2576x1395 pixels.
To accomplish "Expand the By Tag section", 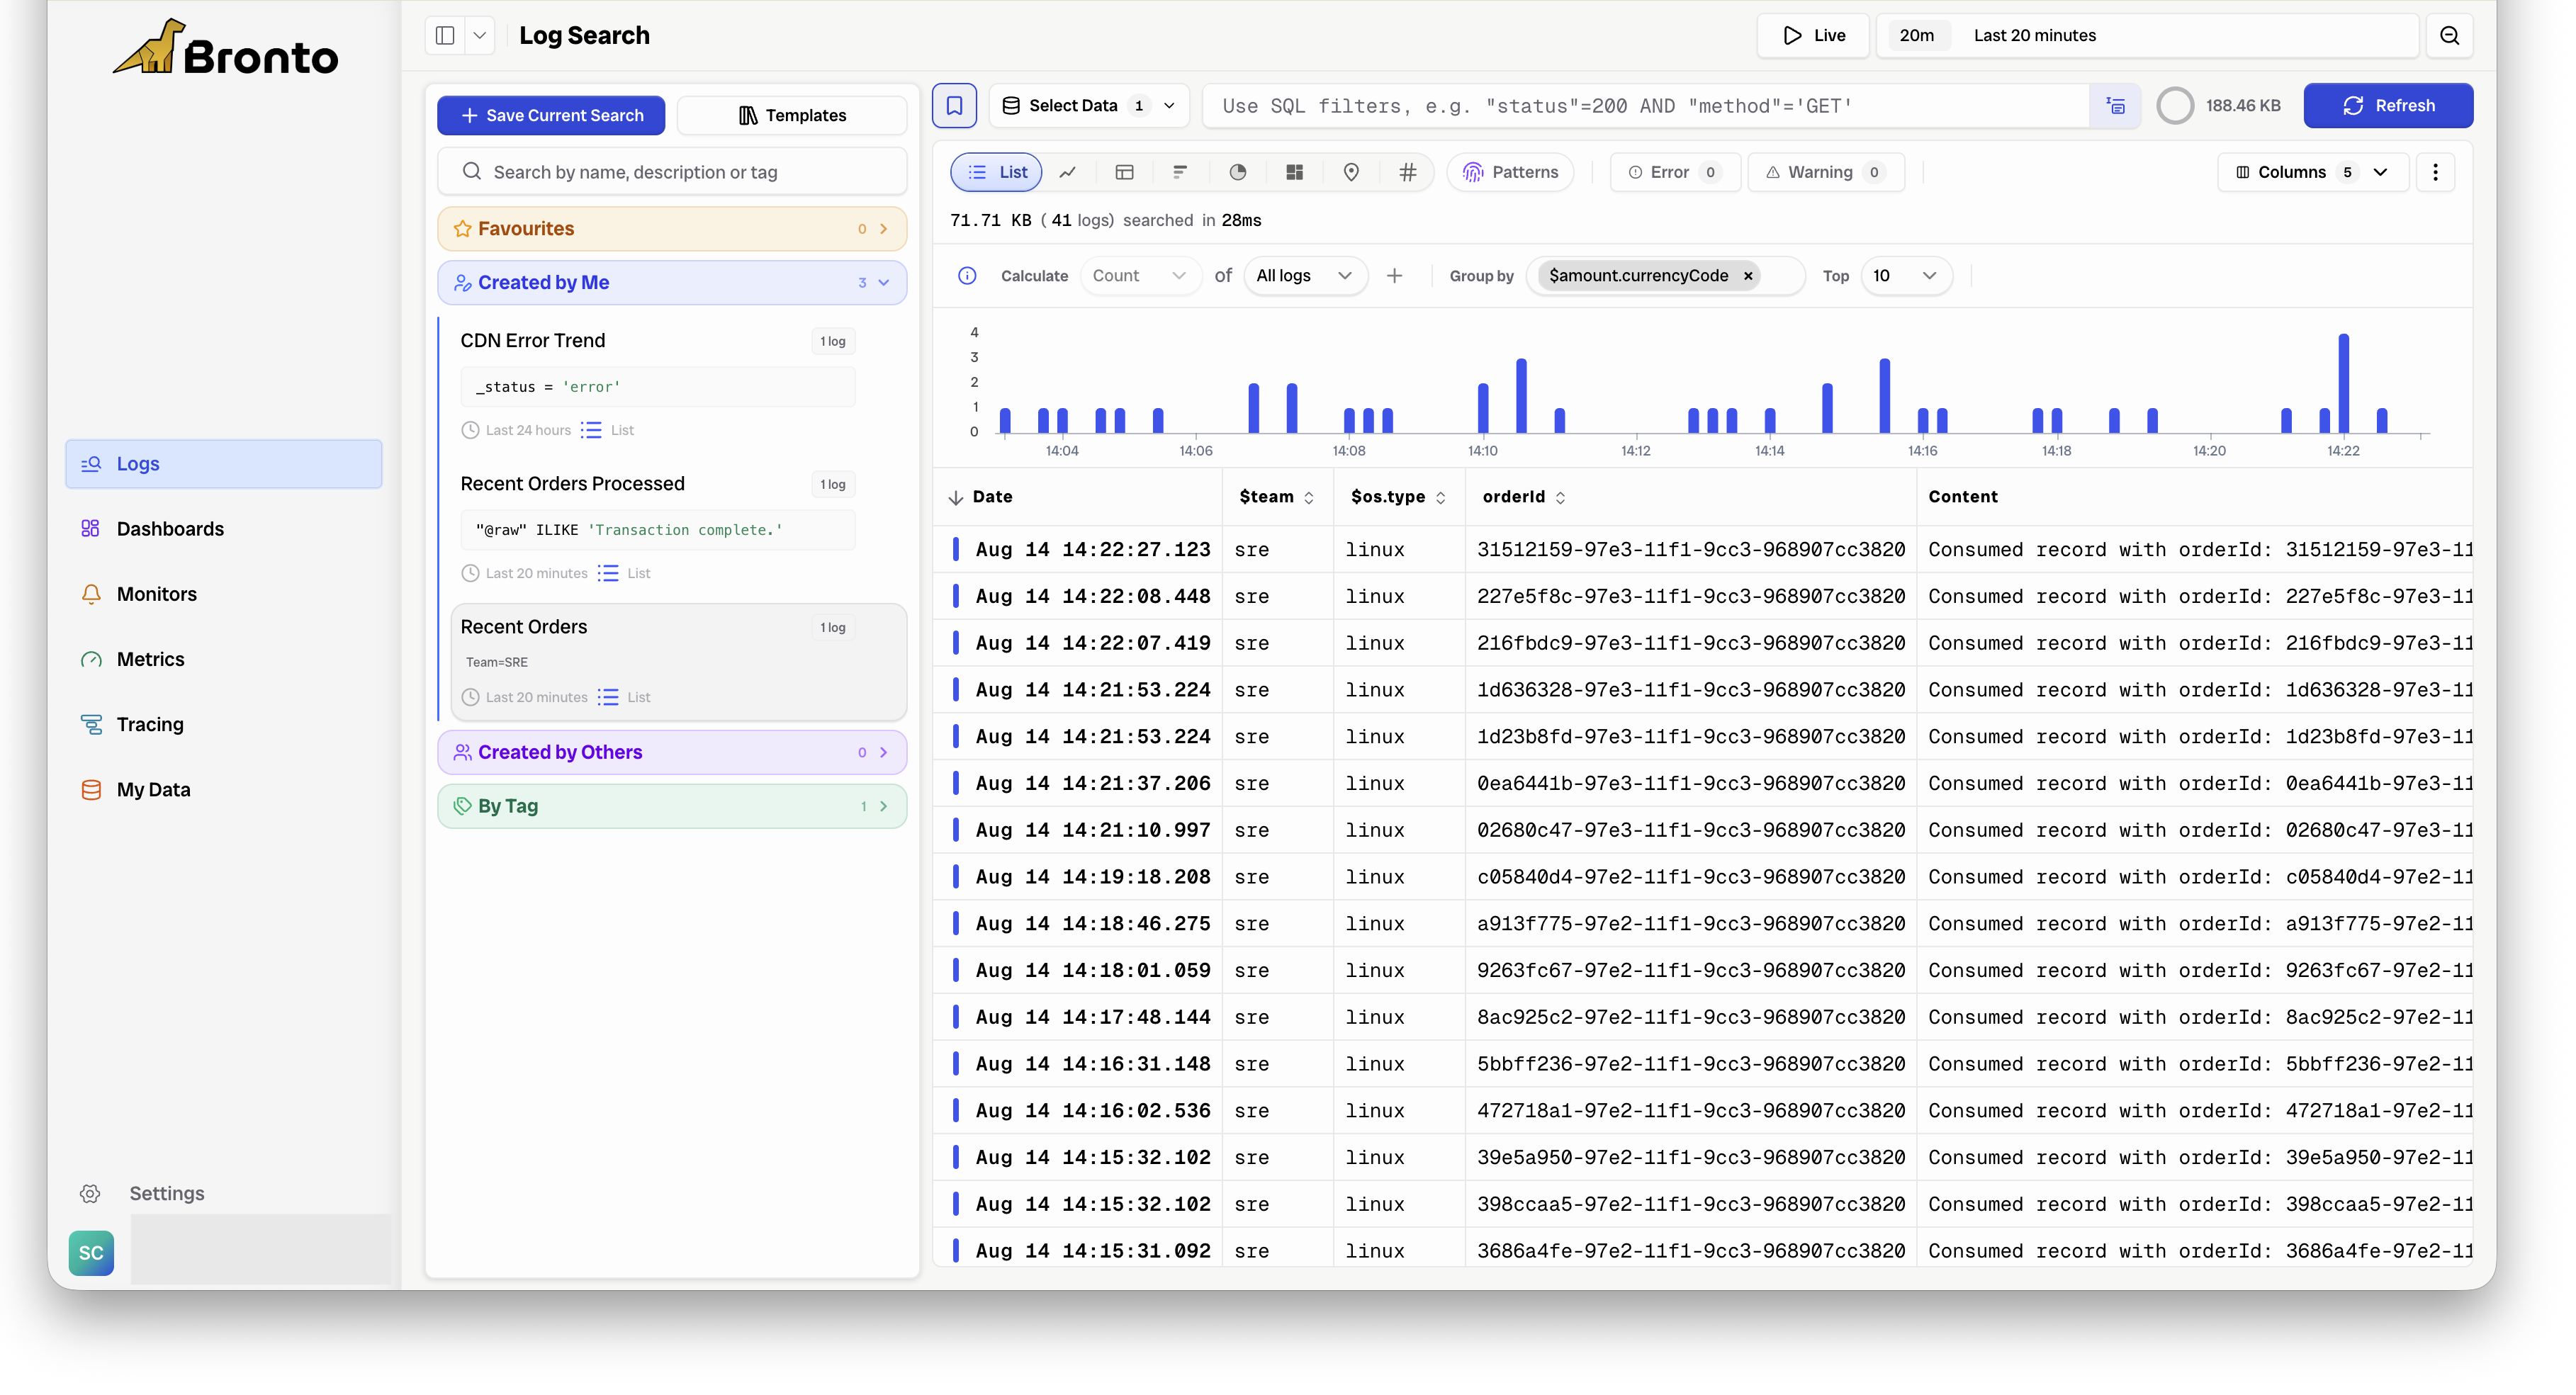I will point(672,806).
